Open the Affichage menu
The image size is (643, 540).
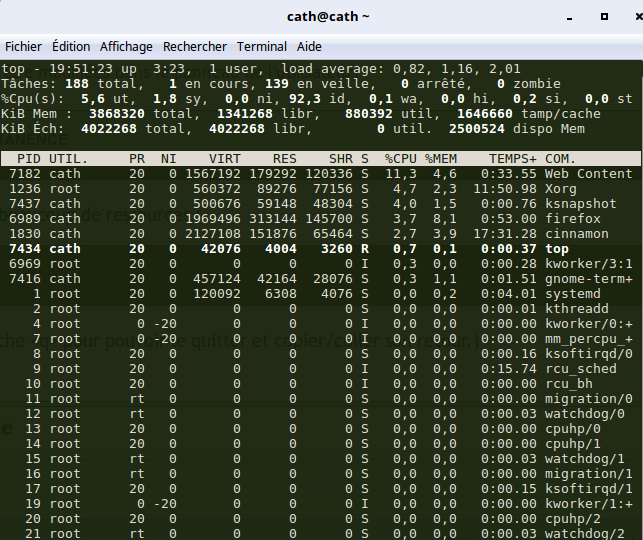coord(126,47)
